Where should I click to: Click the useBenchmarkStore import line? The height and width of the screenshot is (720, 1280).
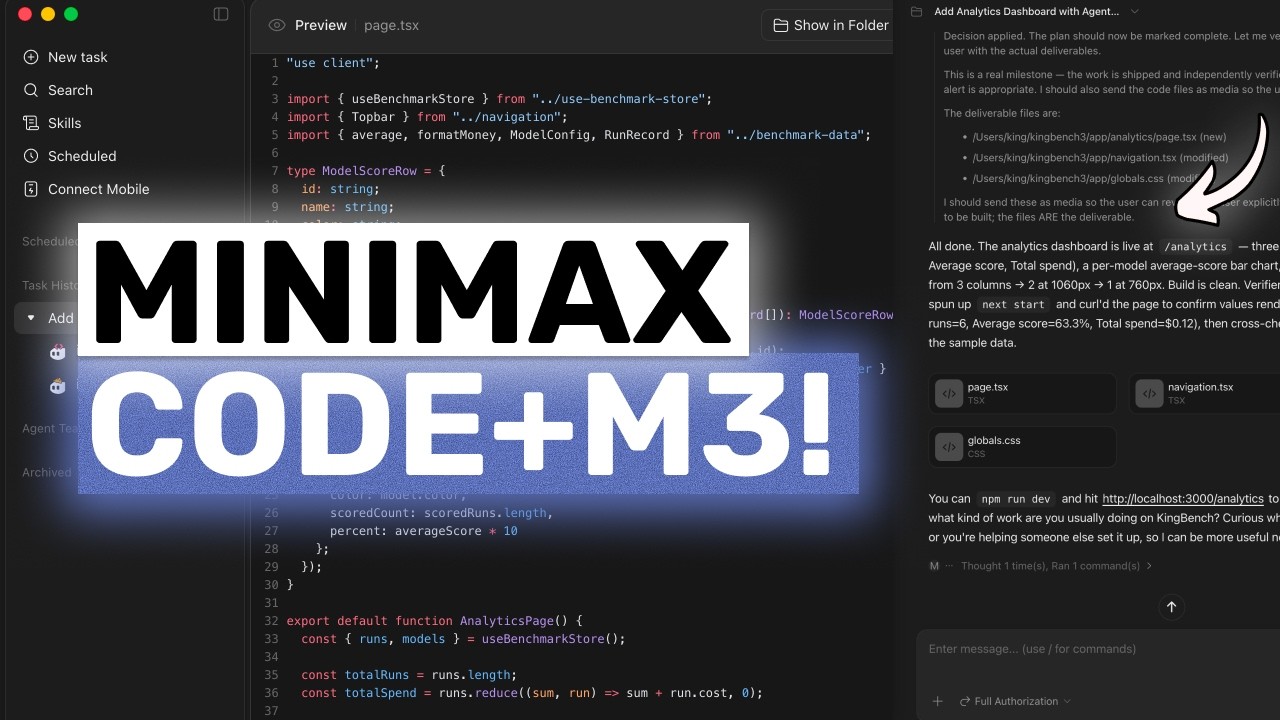point(498,99)
